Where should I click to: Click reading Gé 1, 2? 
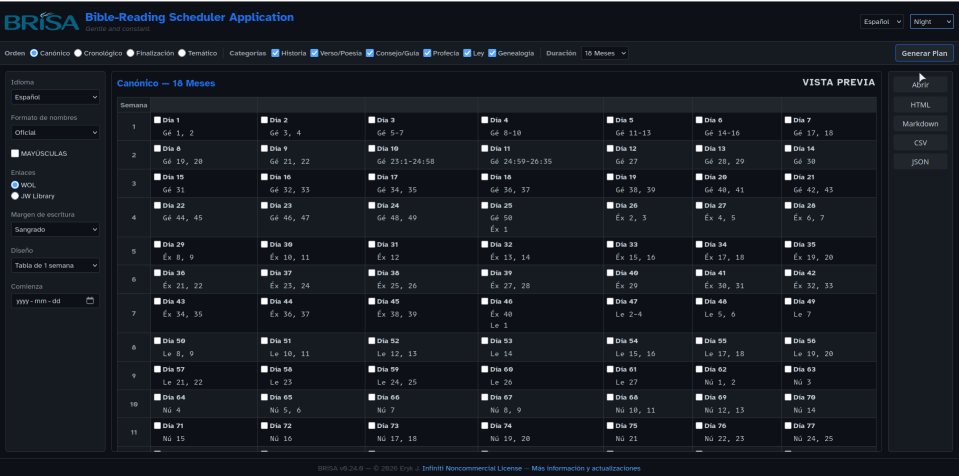[178, 133]
